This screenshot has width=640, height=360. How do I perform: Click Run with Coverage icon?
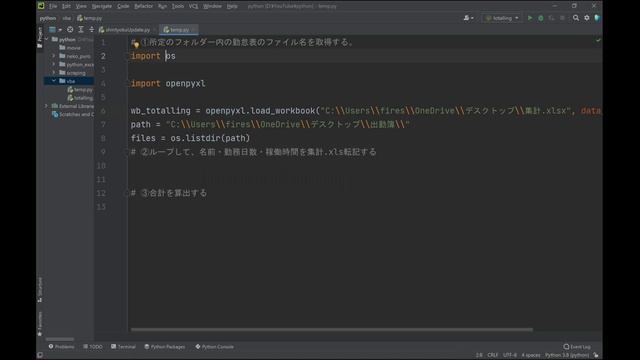551,18
